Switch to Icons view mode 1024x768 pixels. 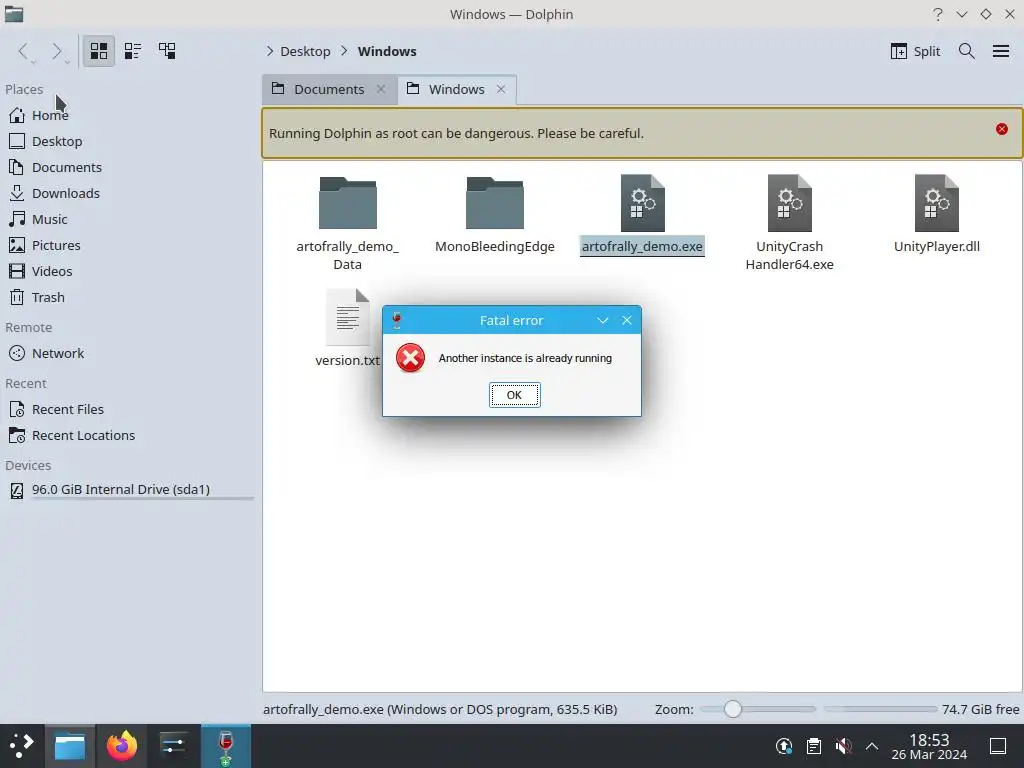tap(99, 51)
